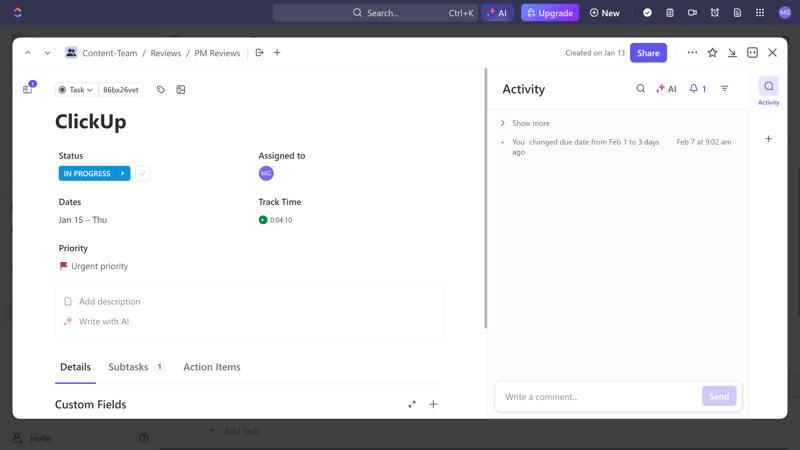This screenshot has width=800, height=450.
Task: Advance status with the arrow next to IN PROGRESS
Action: click(x=123, y=173)
